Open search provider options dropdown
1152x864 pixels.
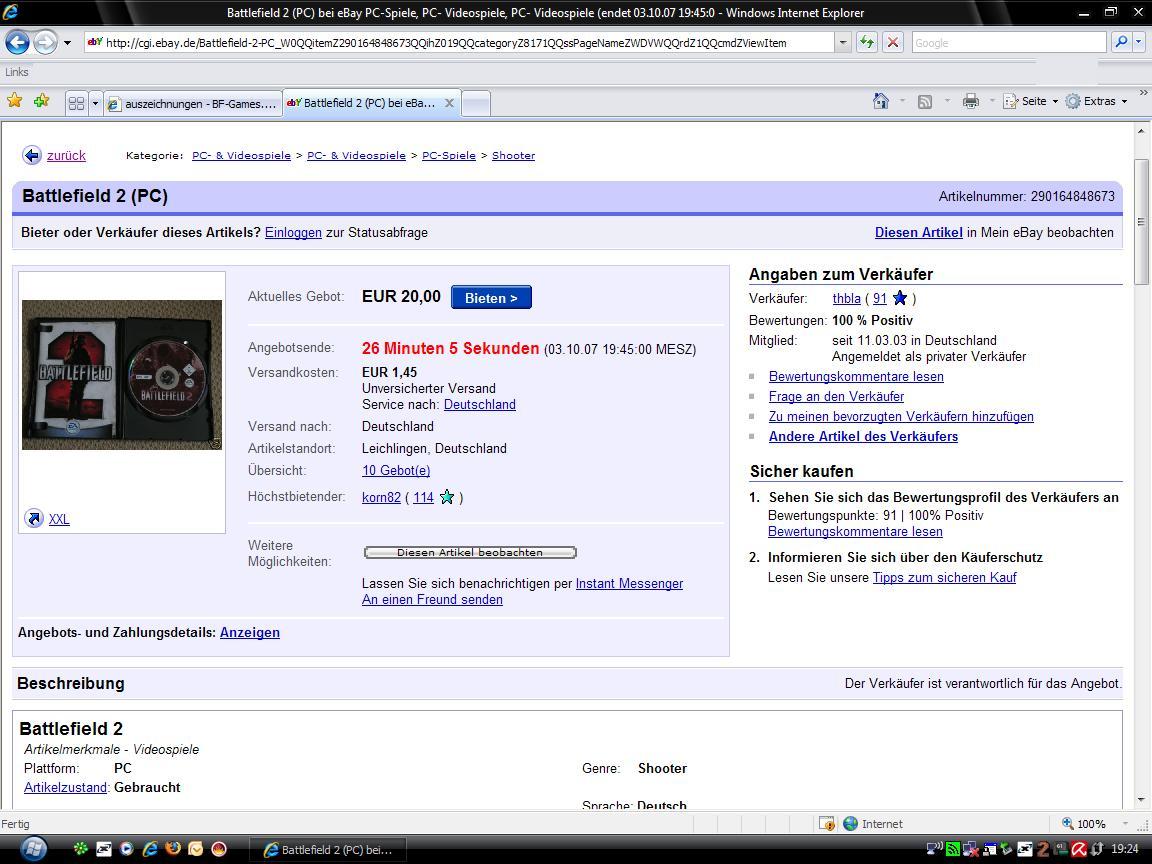[1139, 43]
